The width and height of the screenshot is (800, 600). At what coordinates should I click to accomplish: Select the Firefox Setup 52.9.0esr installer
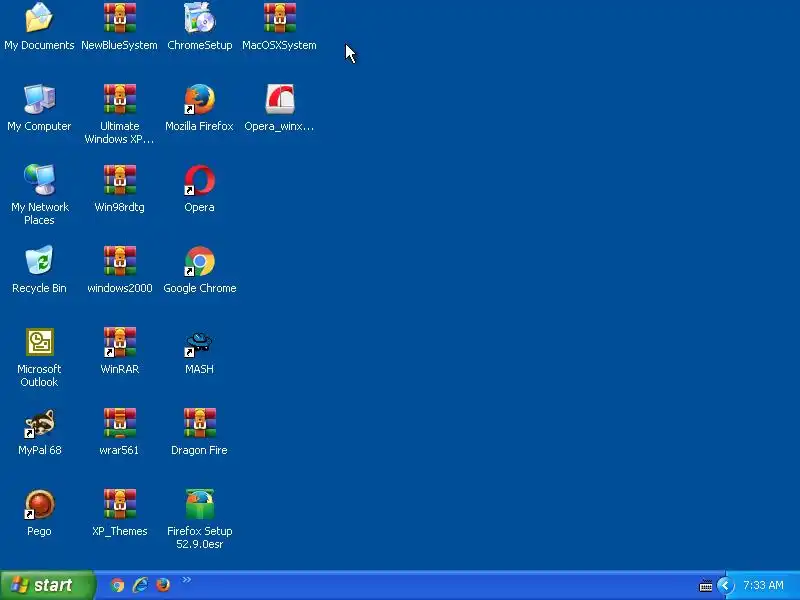coord(199,504)
